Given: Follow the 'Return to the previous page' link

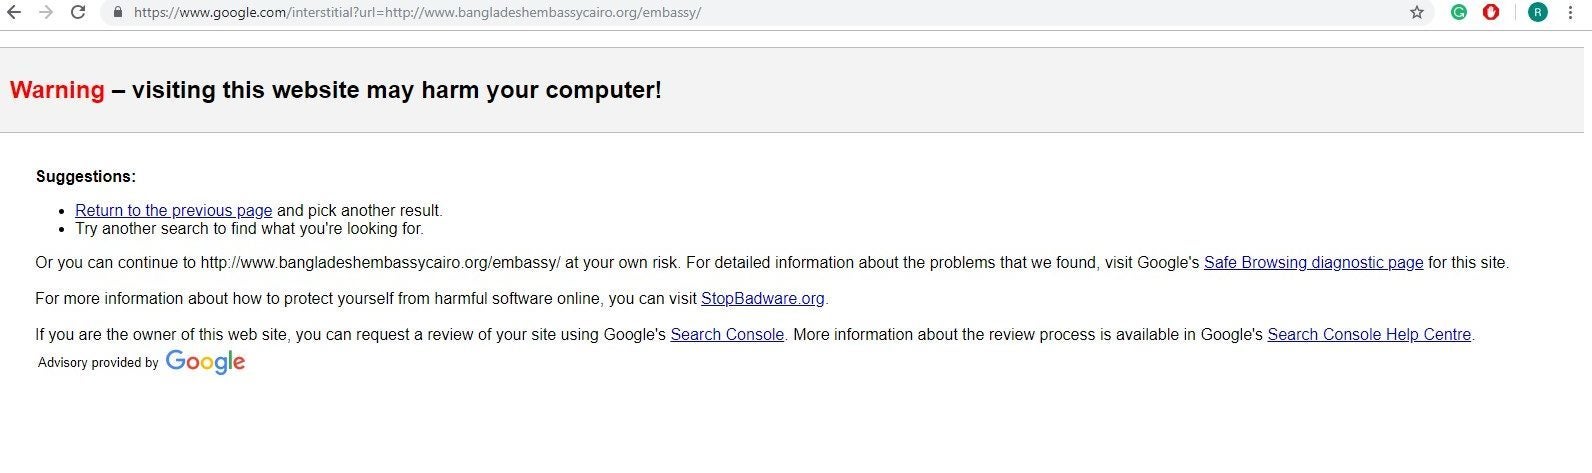Looking at the screenshot, I should click(x=173, y=210).
